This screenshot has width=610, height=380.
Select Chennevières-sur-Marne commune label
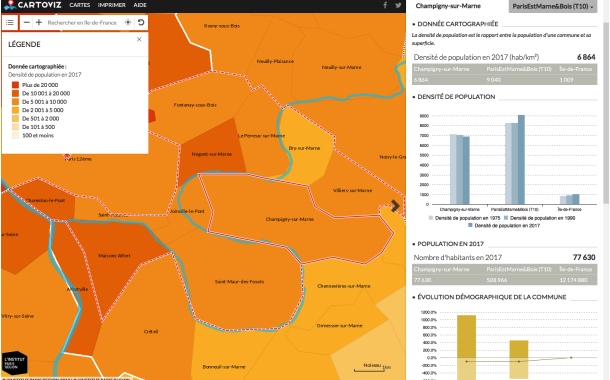pyautogui.click(x=344, y=286)
